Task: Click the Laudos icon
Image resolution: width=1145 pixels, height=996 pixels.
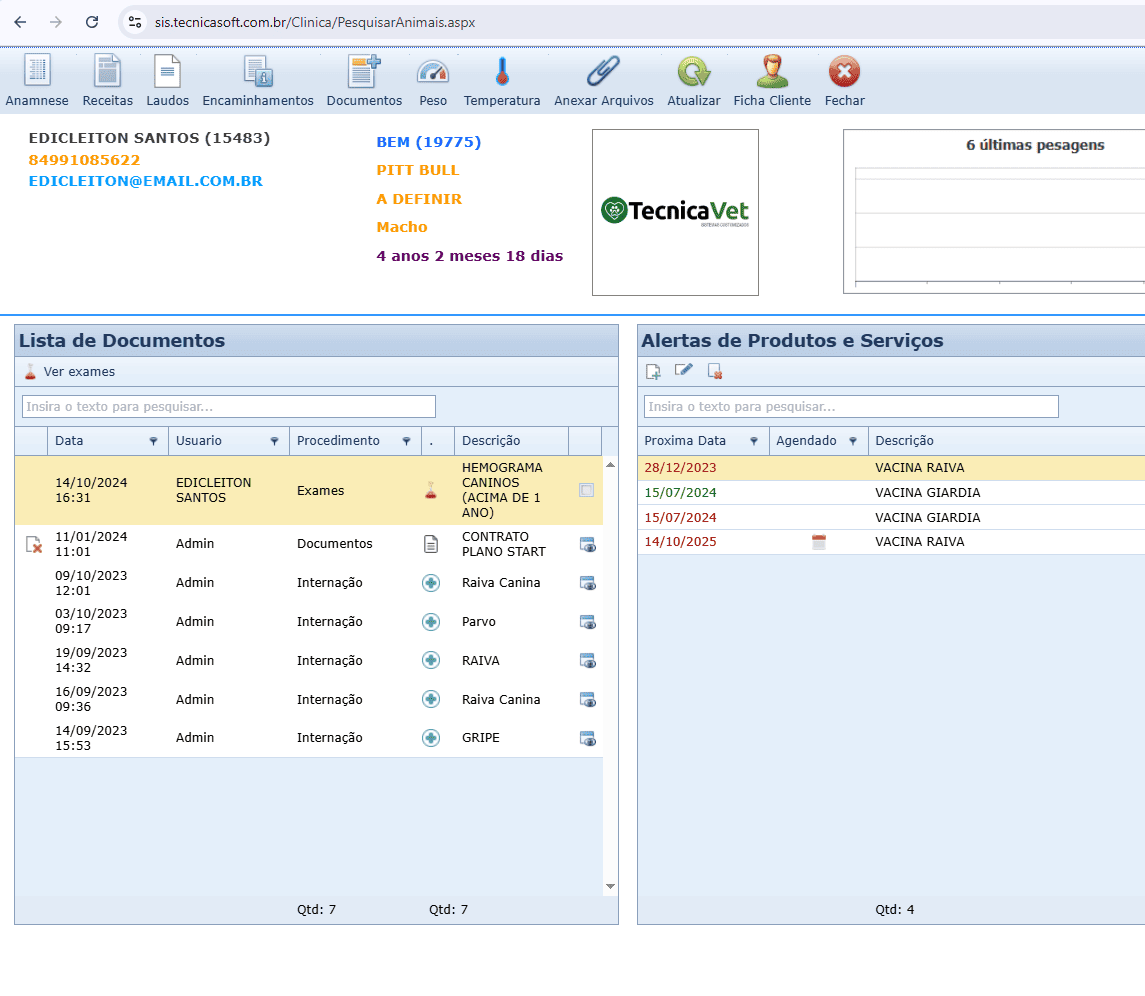Action: click(167, 72)
